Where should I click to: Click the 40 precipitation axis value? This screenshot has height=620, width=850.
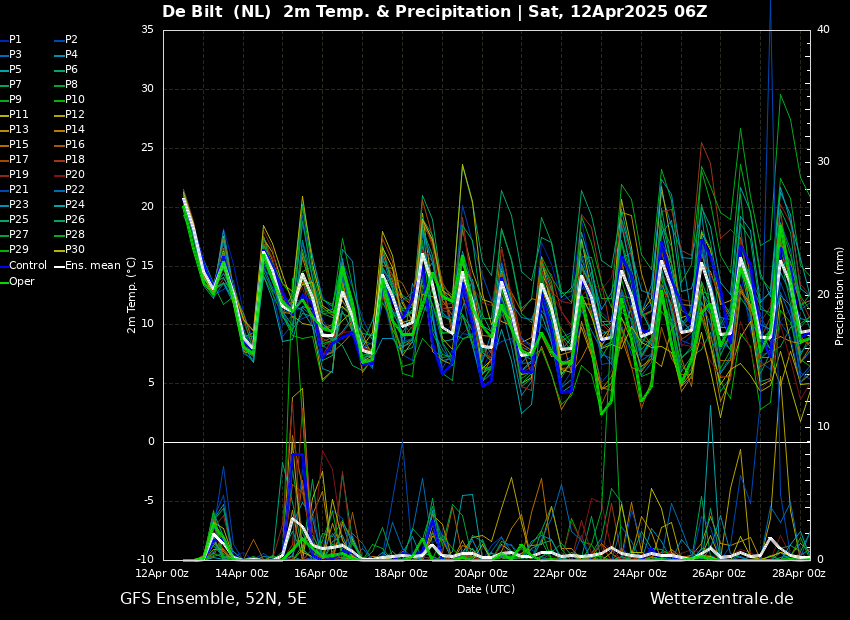823,30
